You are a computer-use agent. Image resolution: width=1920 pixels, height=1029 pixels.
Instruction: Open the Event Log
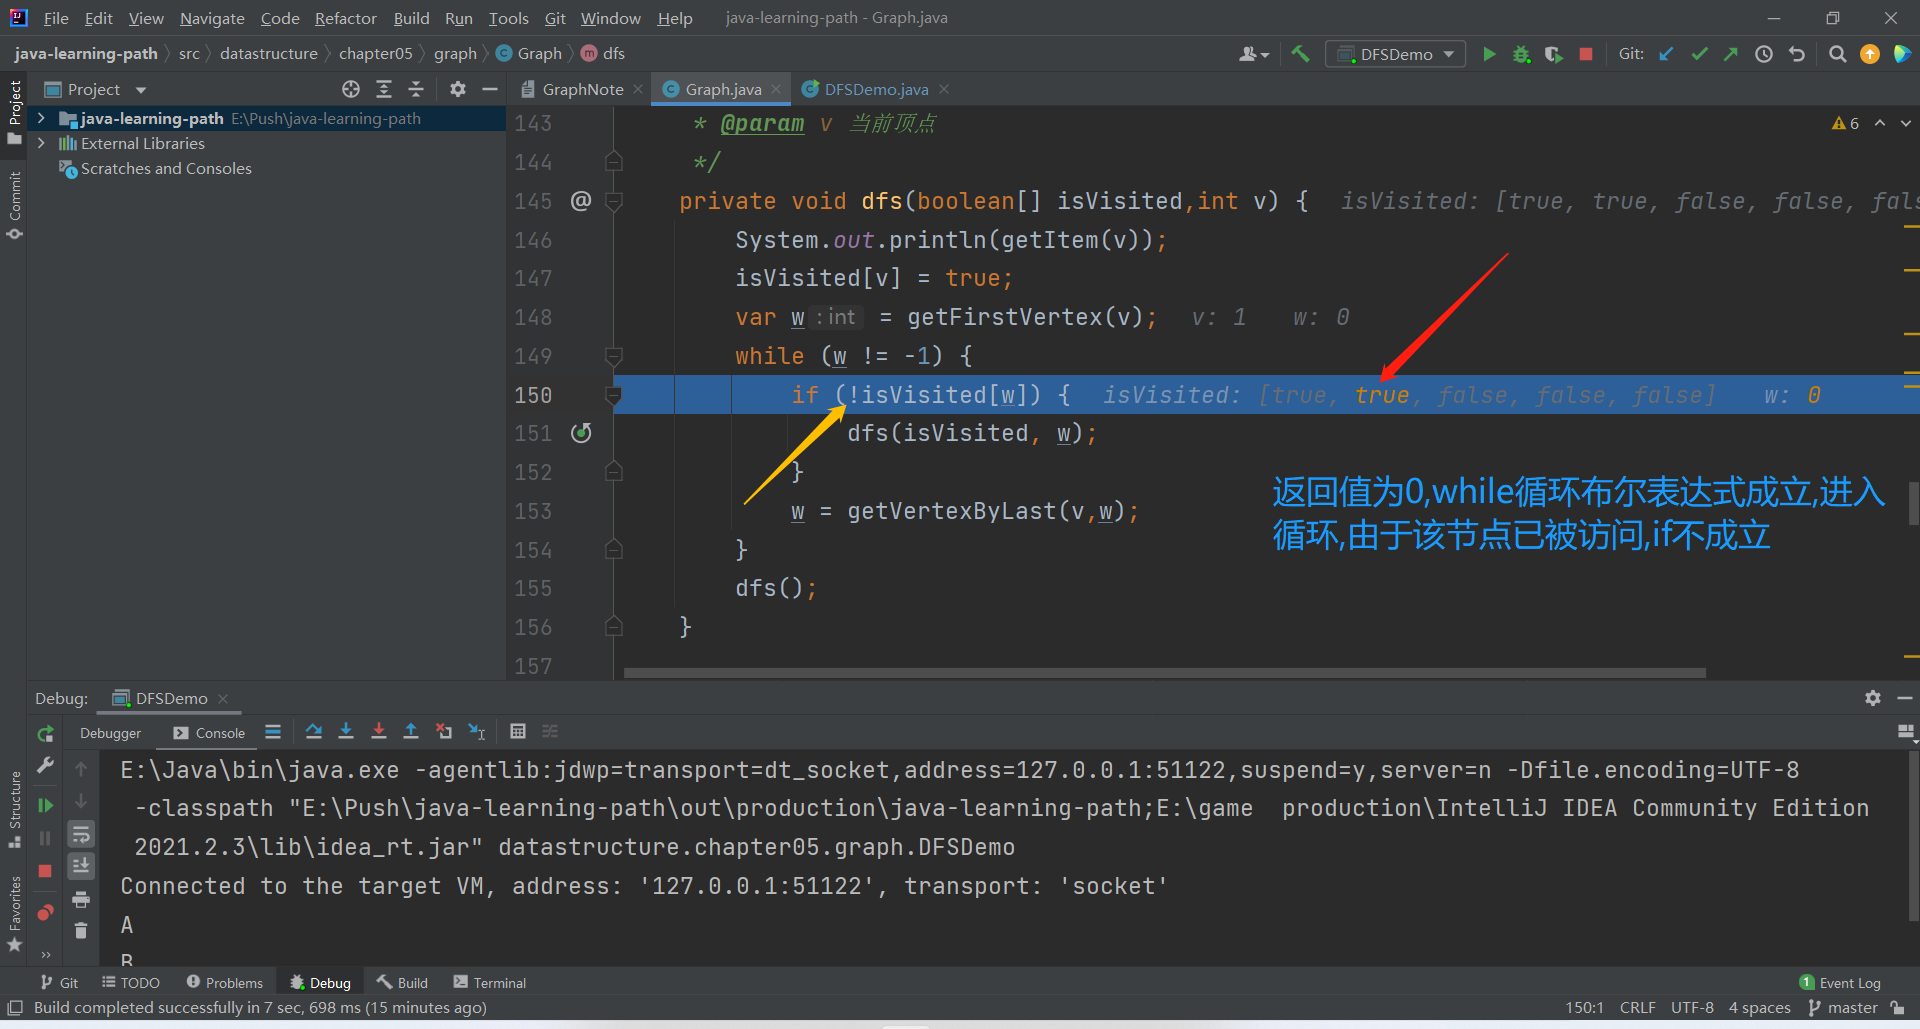pyautogui.click(x=1840, y=983)
